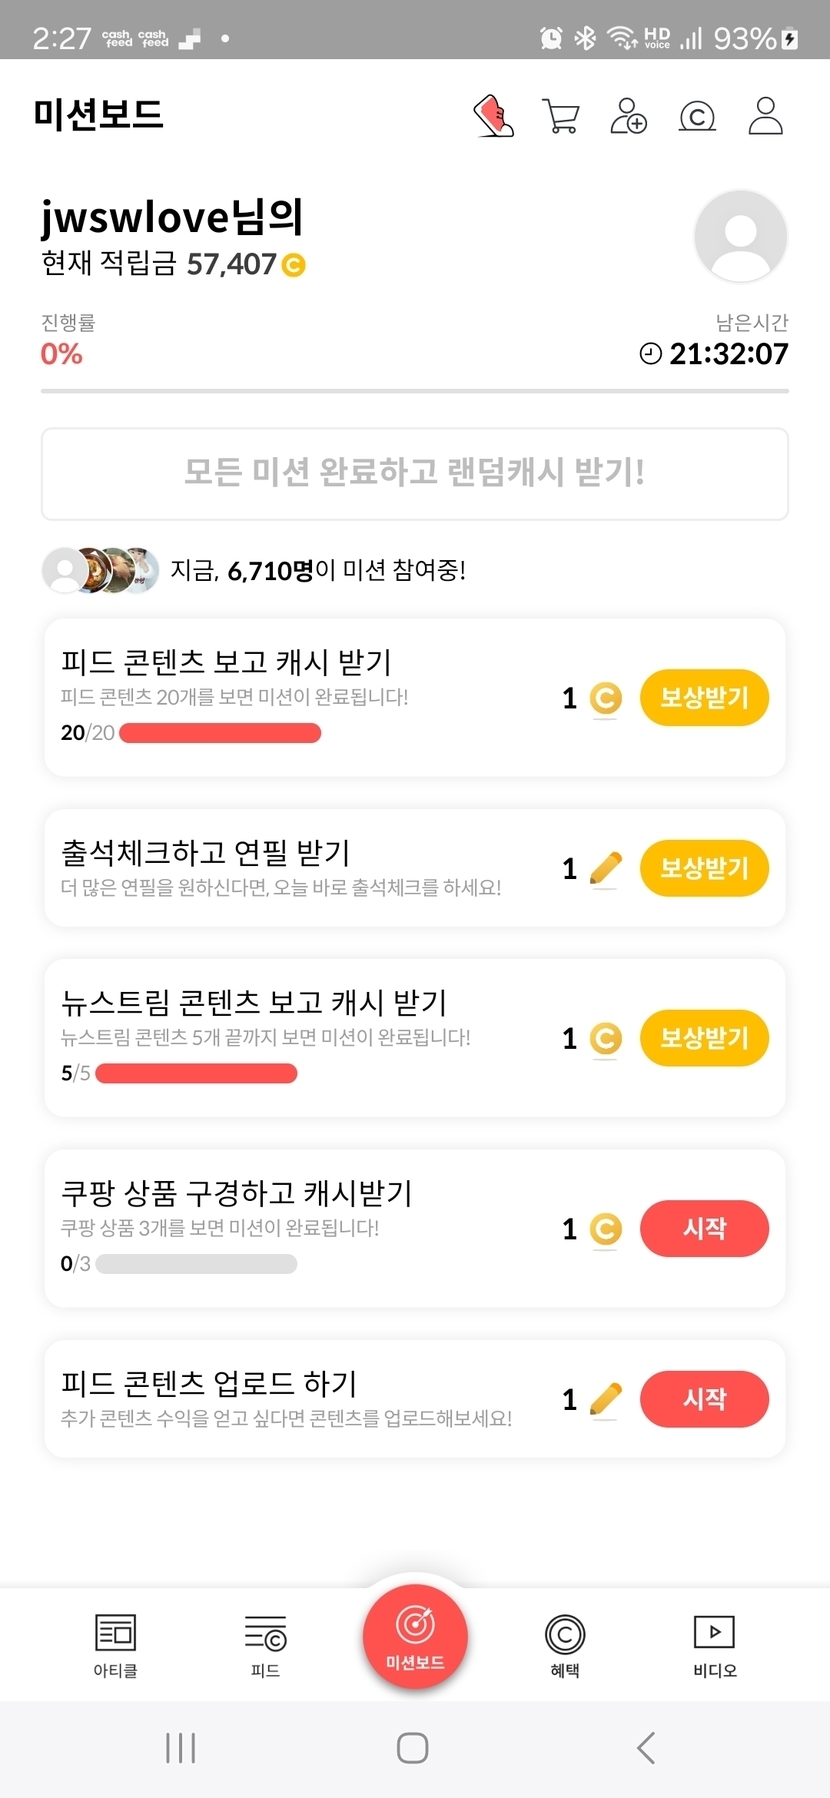Claim reward for 피드 콘텐츠 보고 캐시 받기
The width and height of the screenshot is (830, 1798).
(x=704, y=698)
